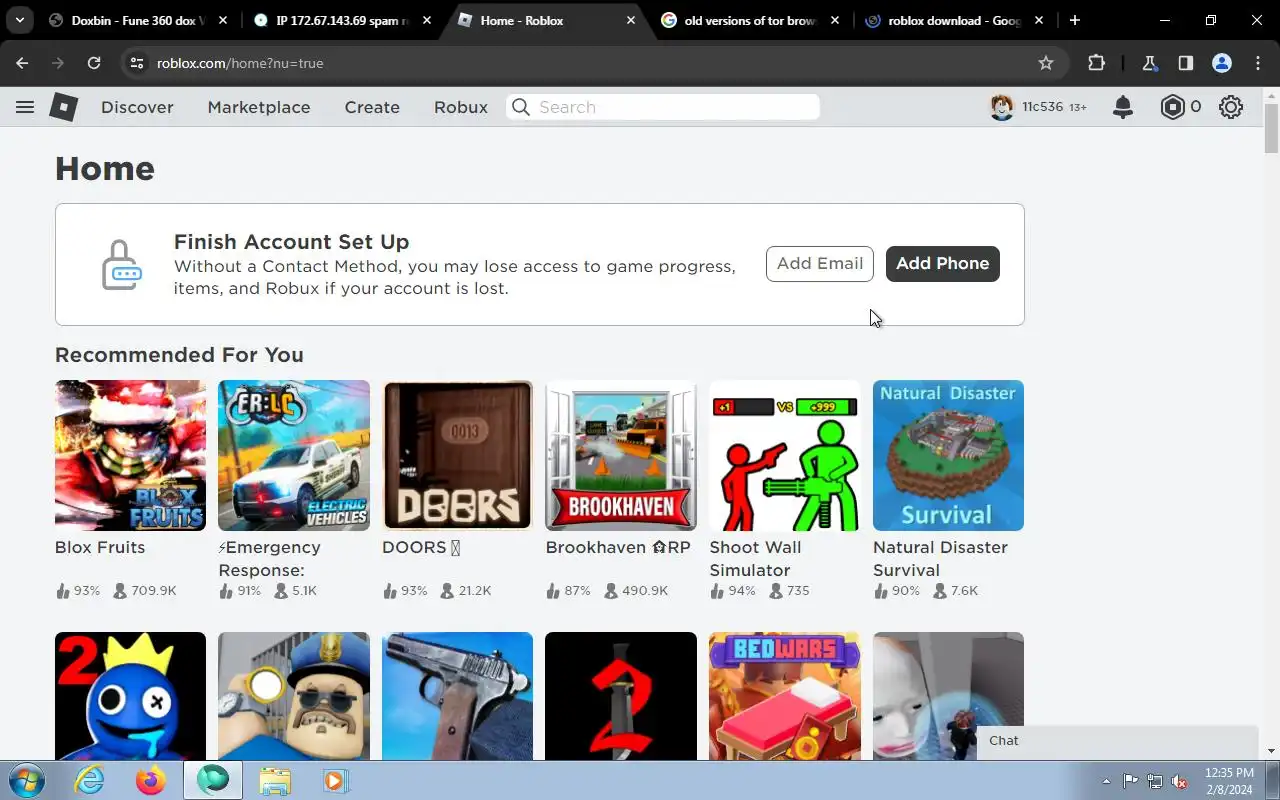The width and height of the screenshot is (1280, 800).
Task: Open the Blox Fruits game thumbnail
Action: pyautogui.click(x=130, y=455)
